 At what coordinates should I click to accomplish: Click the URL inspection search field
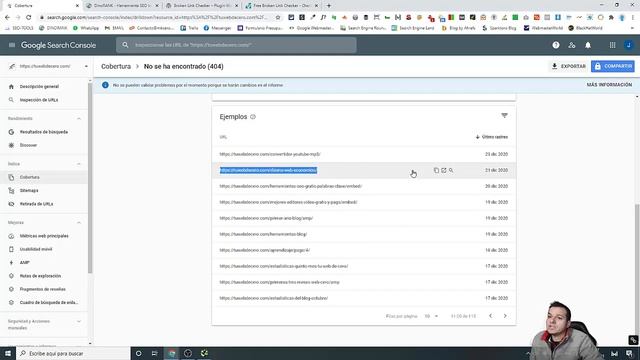point(236,45)
